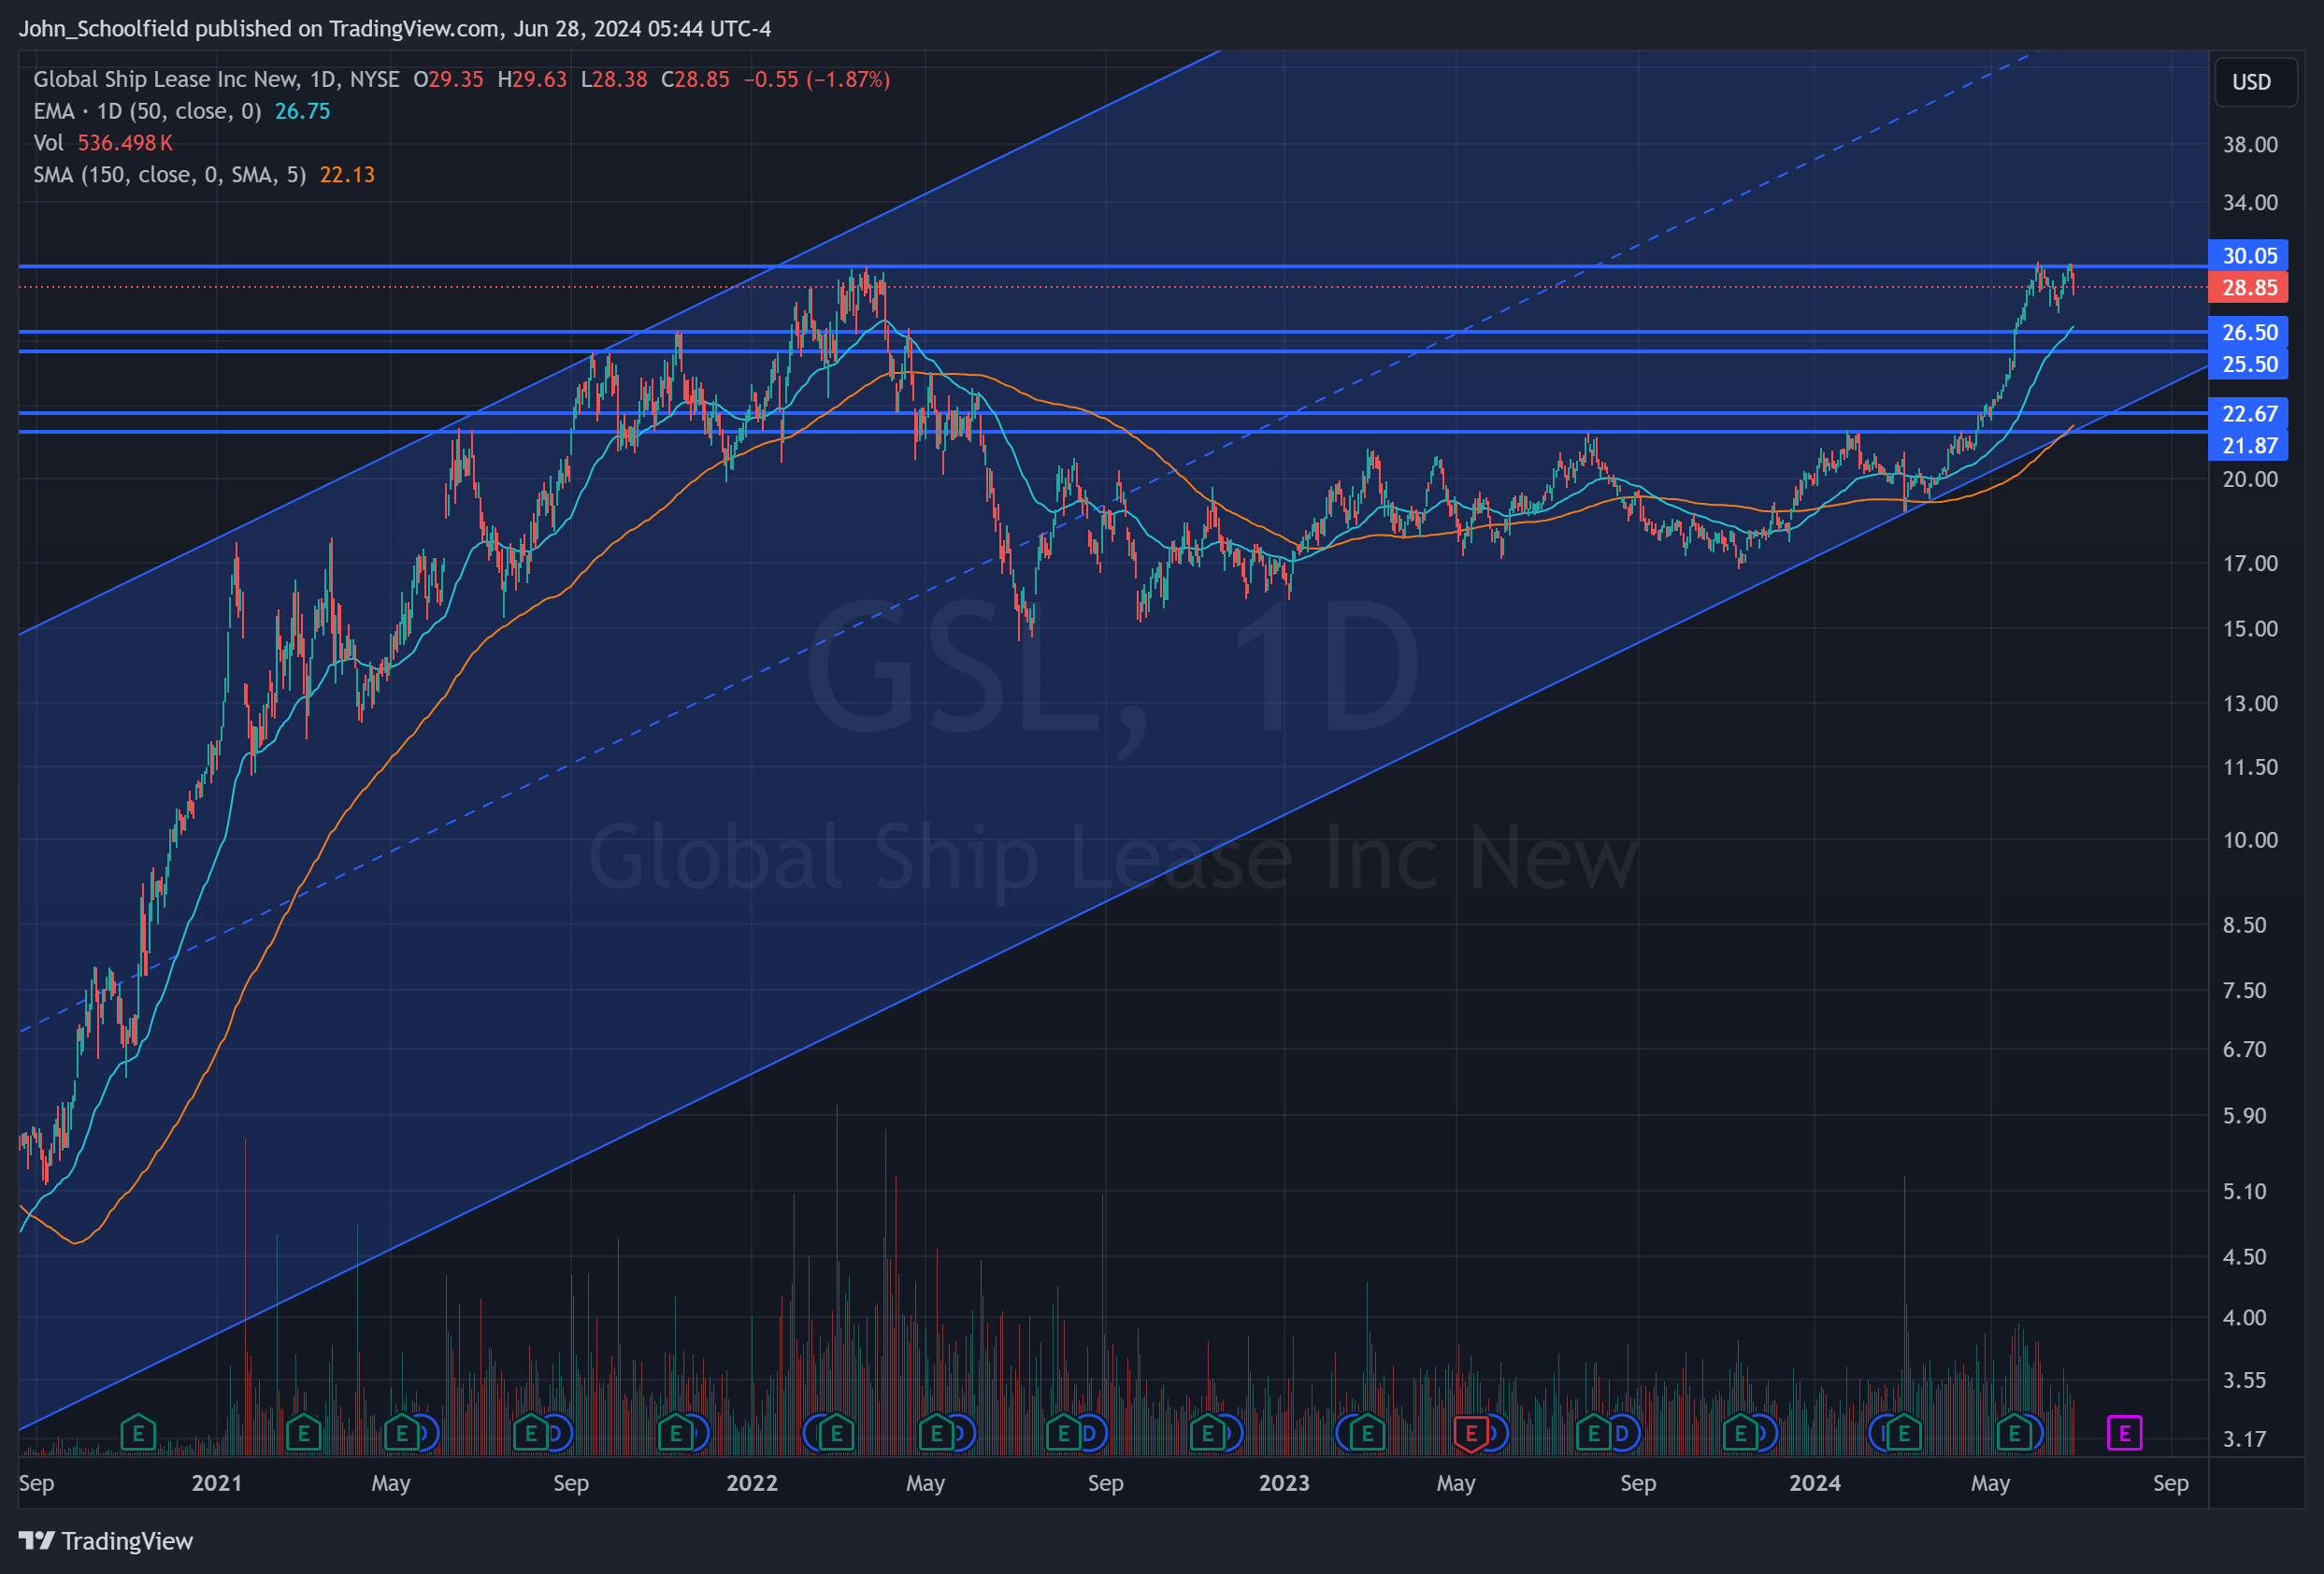The image size is (2324, 1574).
Task: Click the '2022' time axis label
Action: point(751,1483)
